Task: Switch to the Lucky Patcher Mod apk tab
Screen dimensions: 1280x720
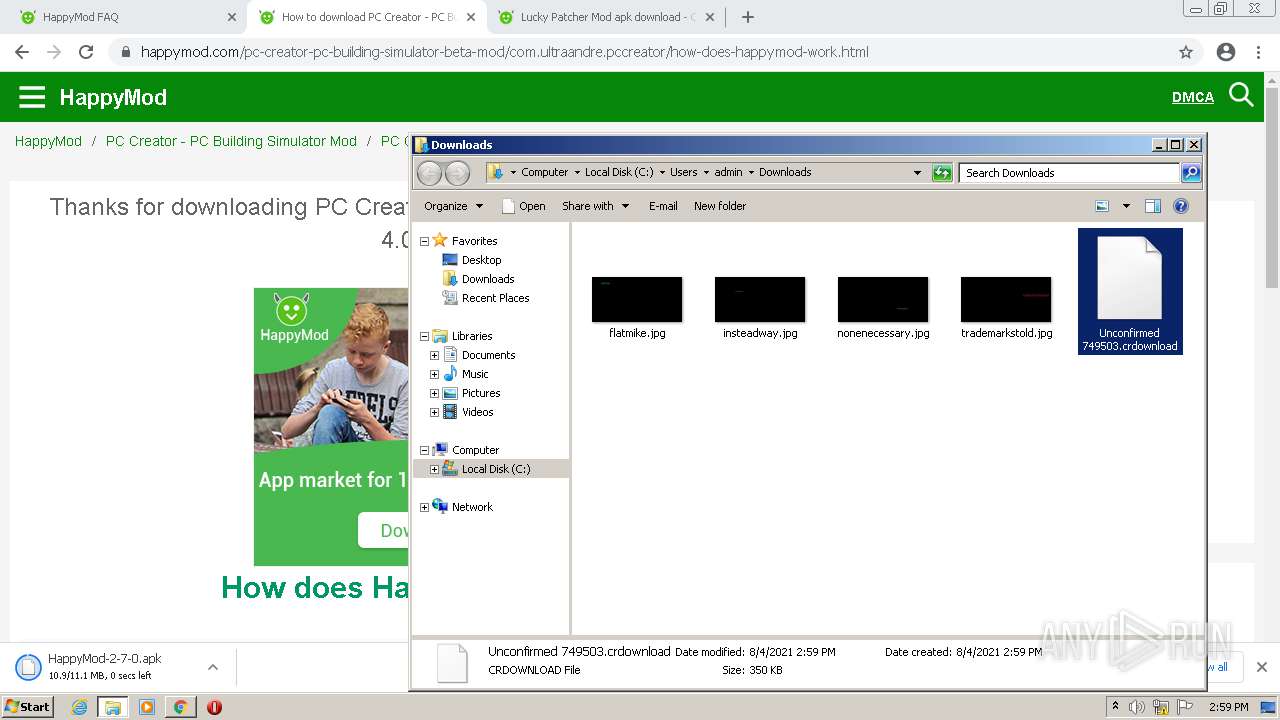Action: (604, 17)
